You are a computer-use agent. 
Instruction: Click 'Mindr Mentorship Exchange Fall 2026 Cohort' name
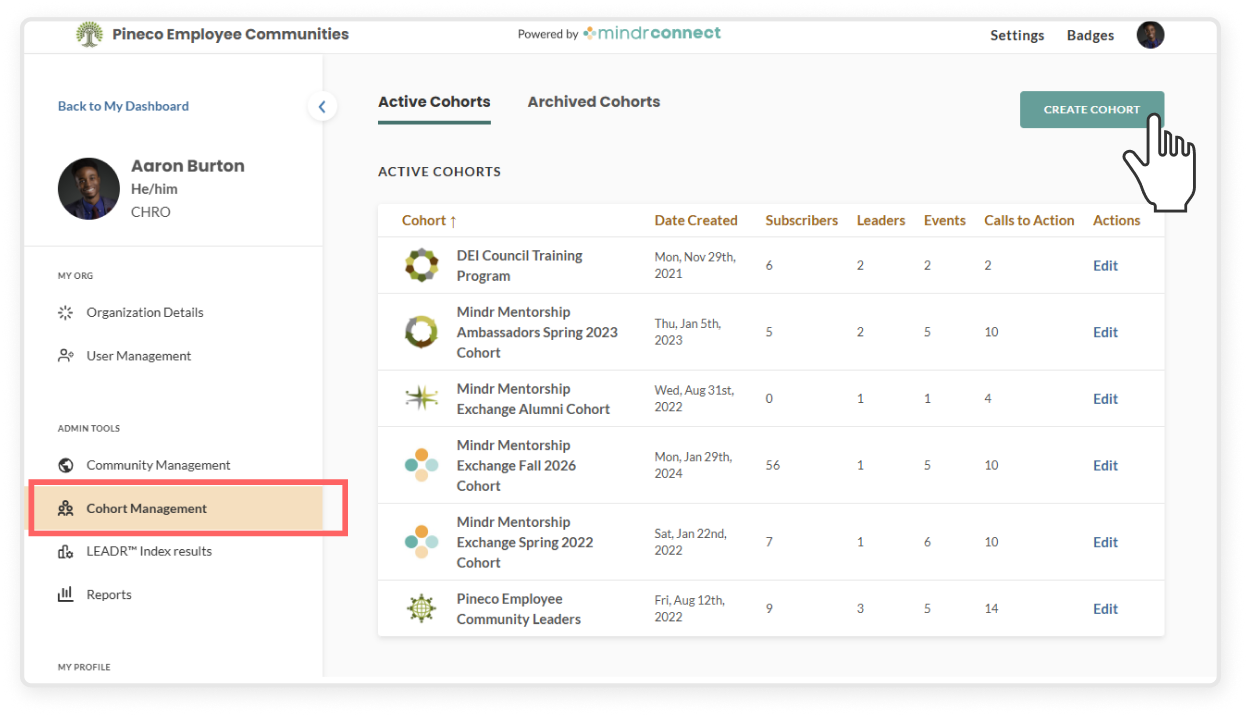(x=516, y=465)
